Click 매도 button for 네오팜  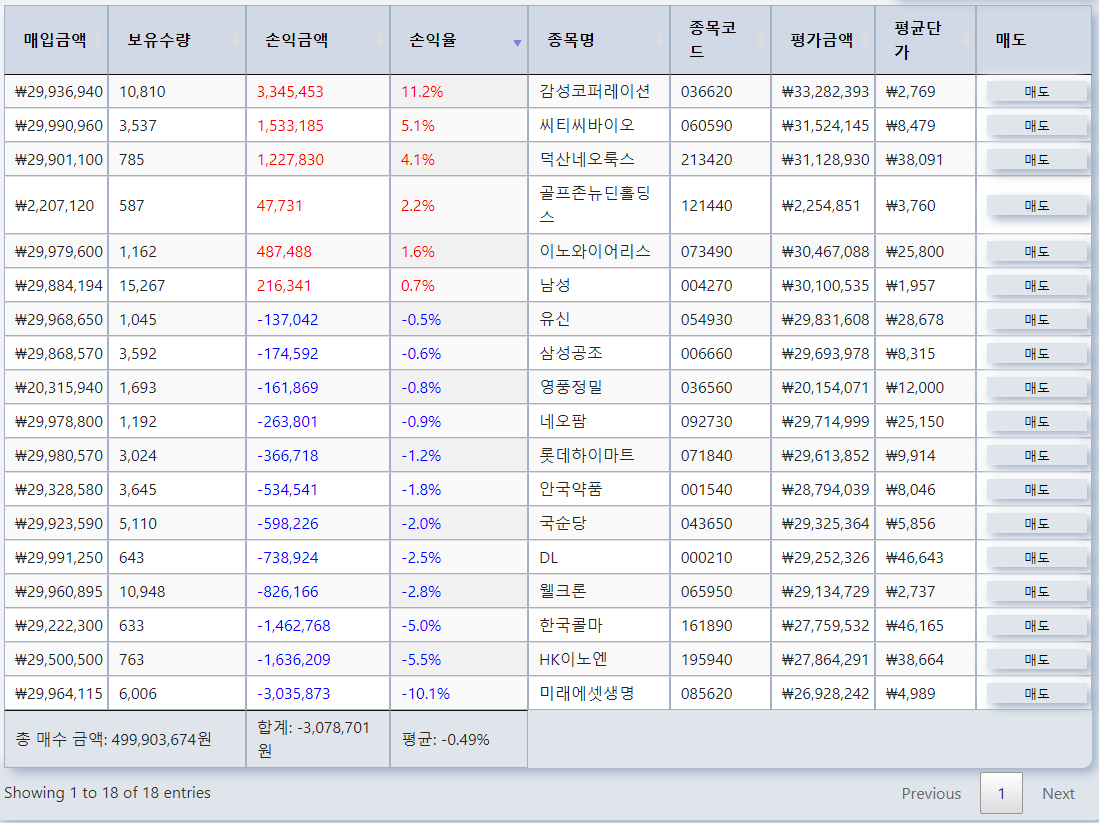point(1037,421)
